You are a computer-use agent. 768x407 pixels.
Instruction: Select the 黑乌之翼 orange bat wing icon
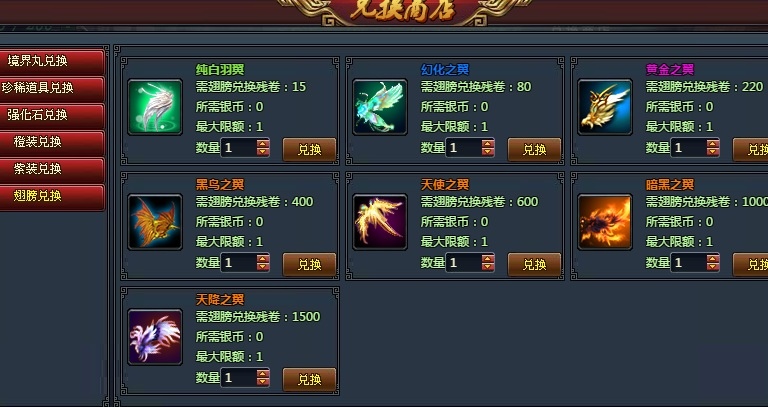pyautogui.click(x=155, y=222)
